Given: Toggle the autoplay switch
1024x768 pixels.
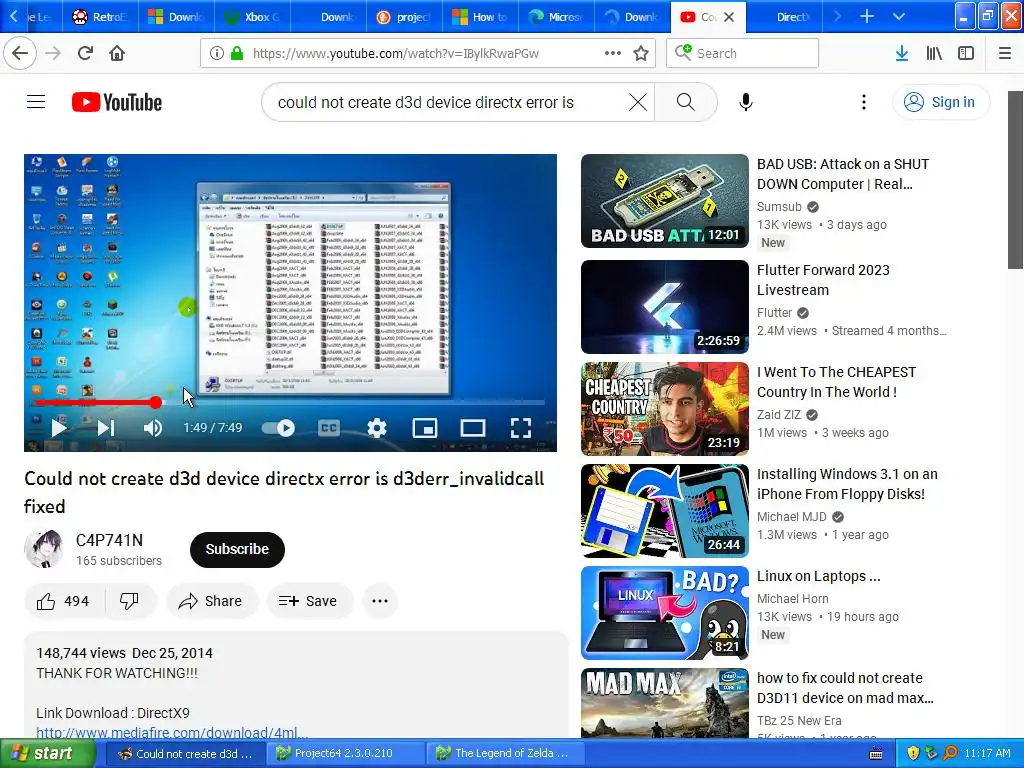Looking at the screenshot, I should click(278, 428).
